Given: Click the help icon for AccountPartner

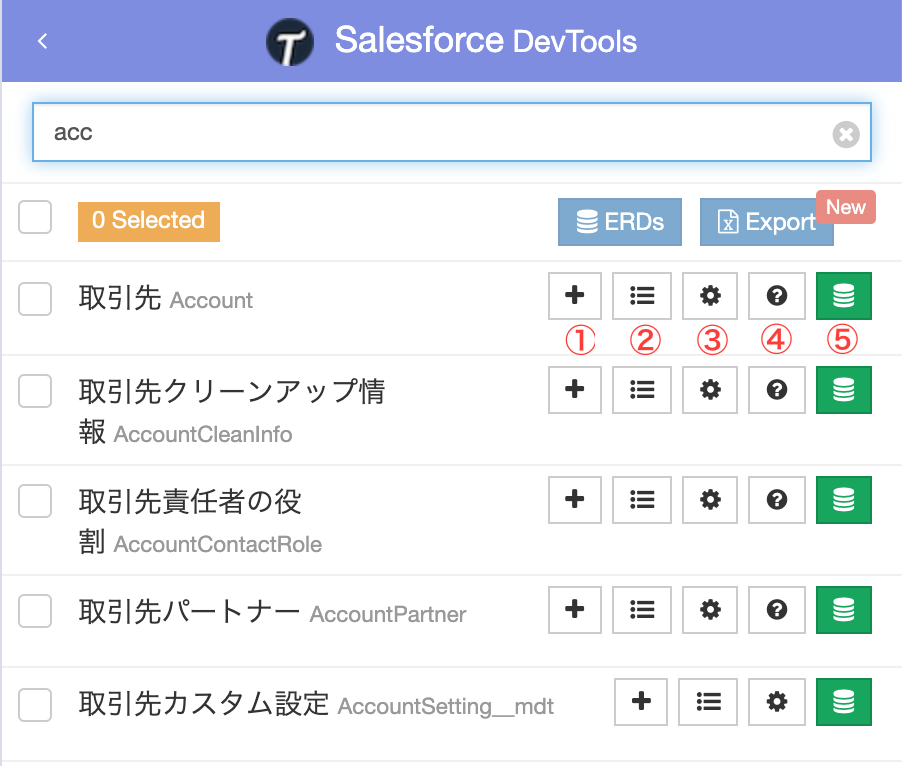Looking at the screenshot, I should [x=777, y=610].
